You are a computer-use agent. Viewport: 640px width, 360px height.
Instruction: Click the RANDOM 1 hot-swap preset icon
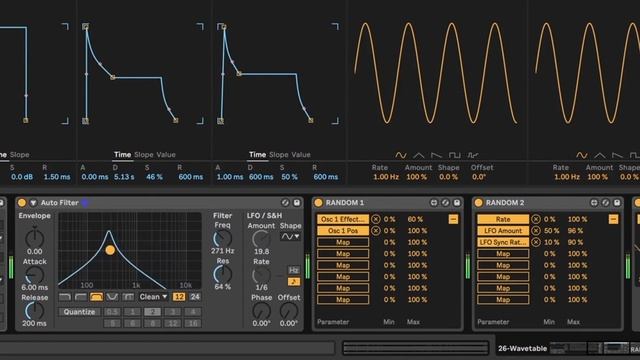(445, 202)
